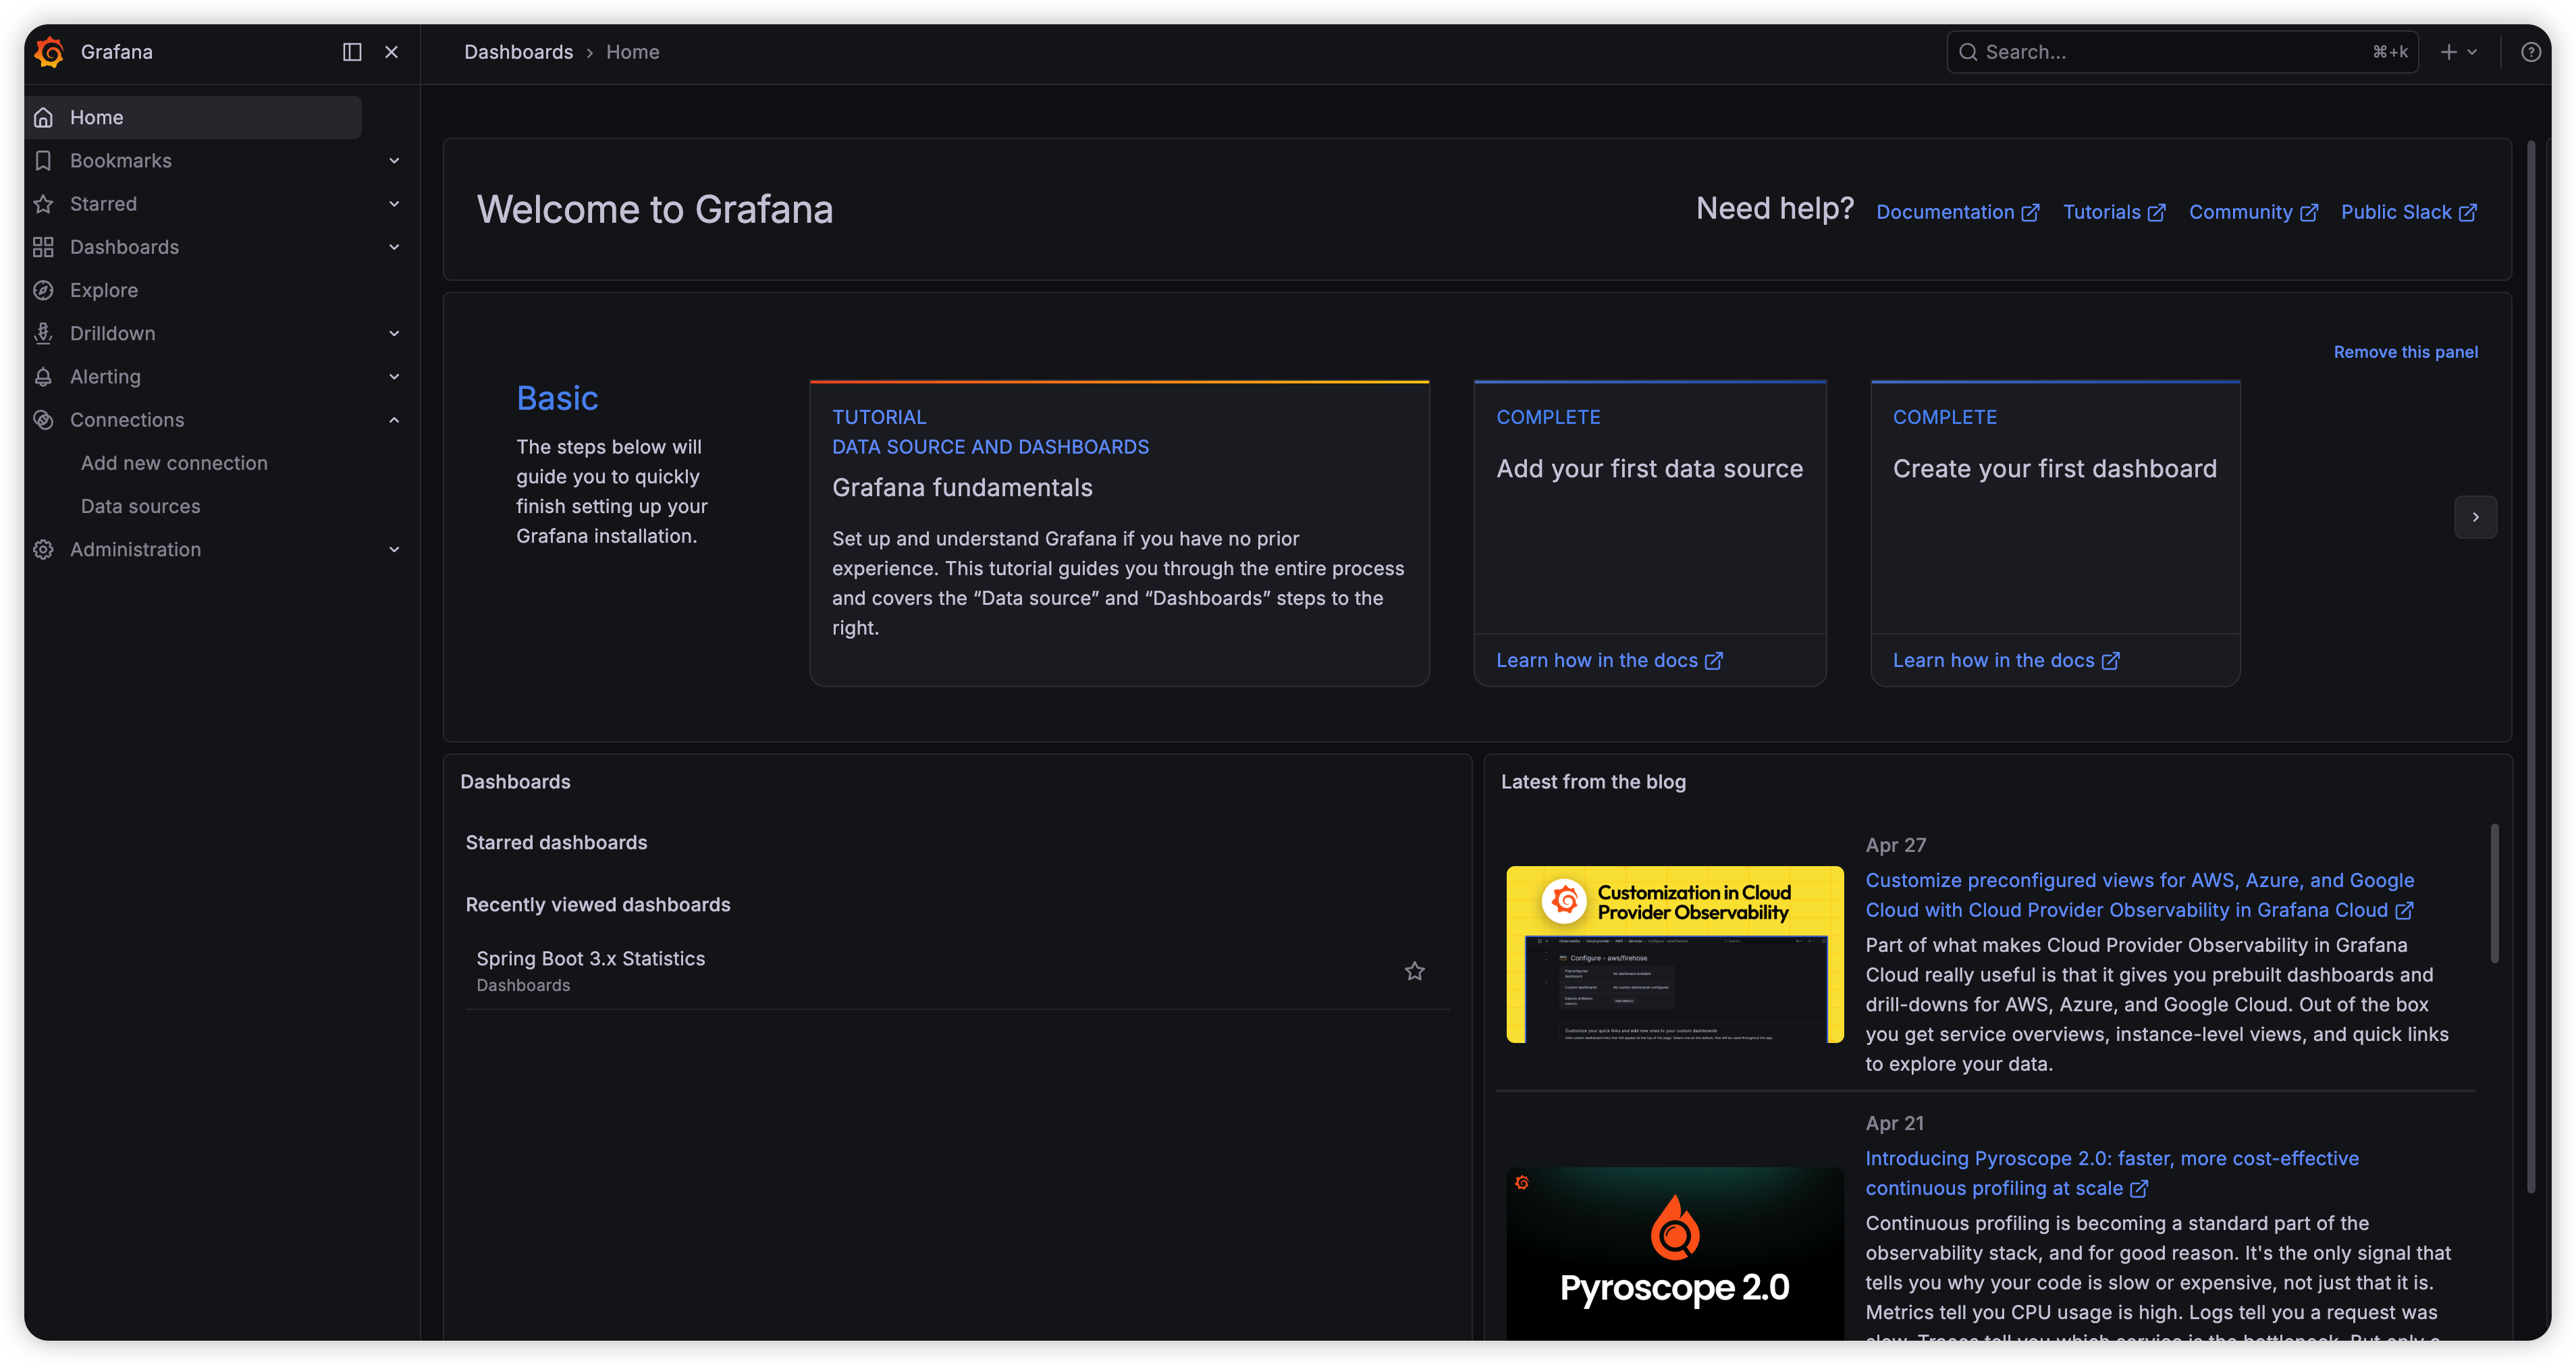Click external link icon beside Public Slack
The width and height of the screenshot is (2576, 1365).
(x=2467, y=213)
